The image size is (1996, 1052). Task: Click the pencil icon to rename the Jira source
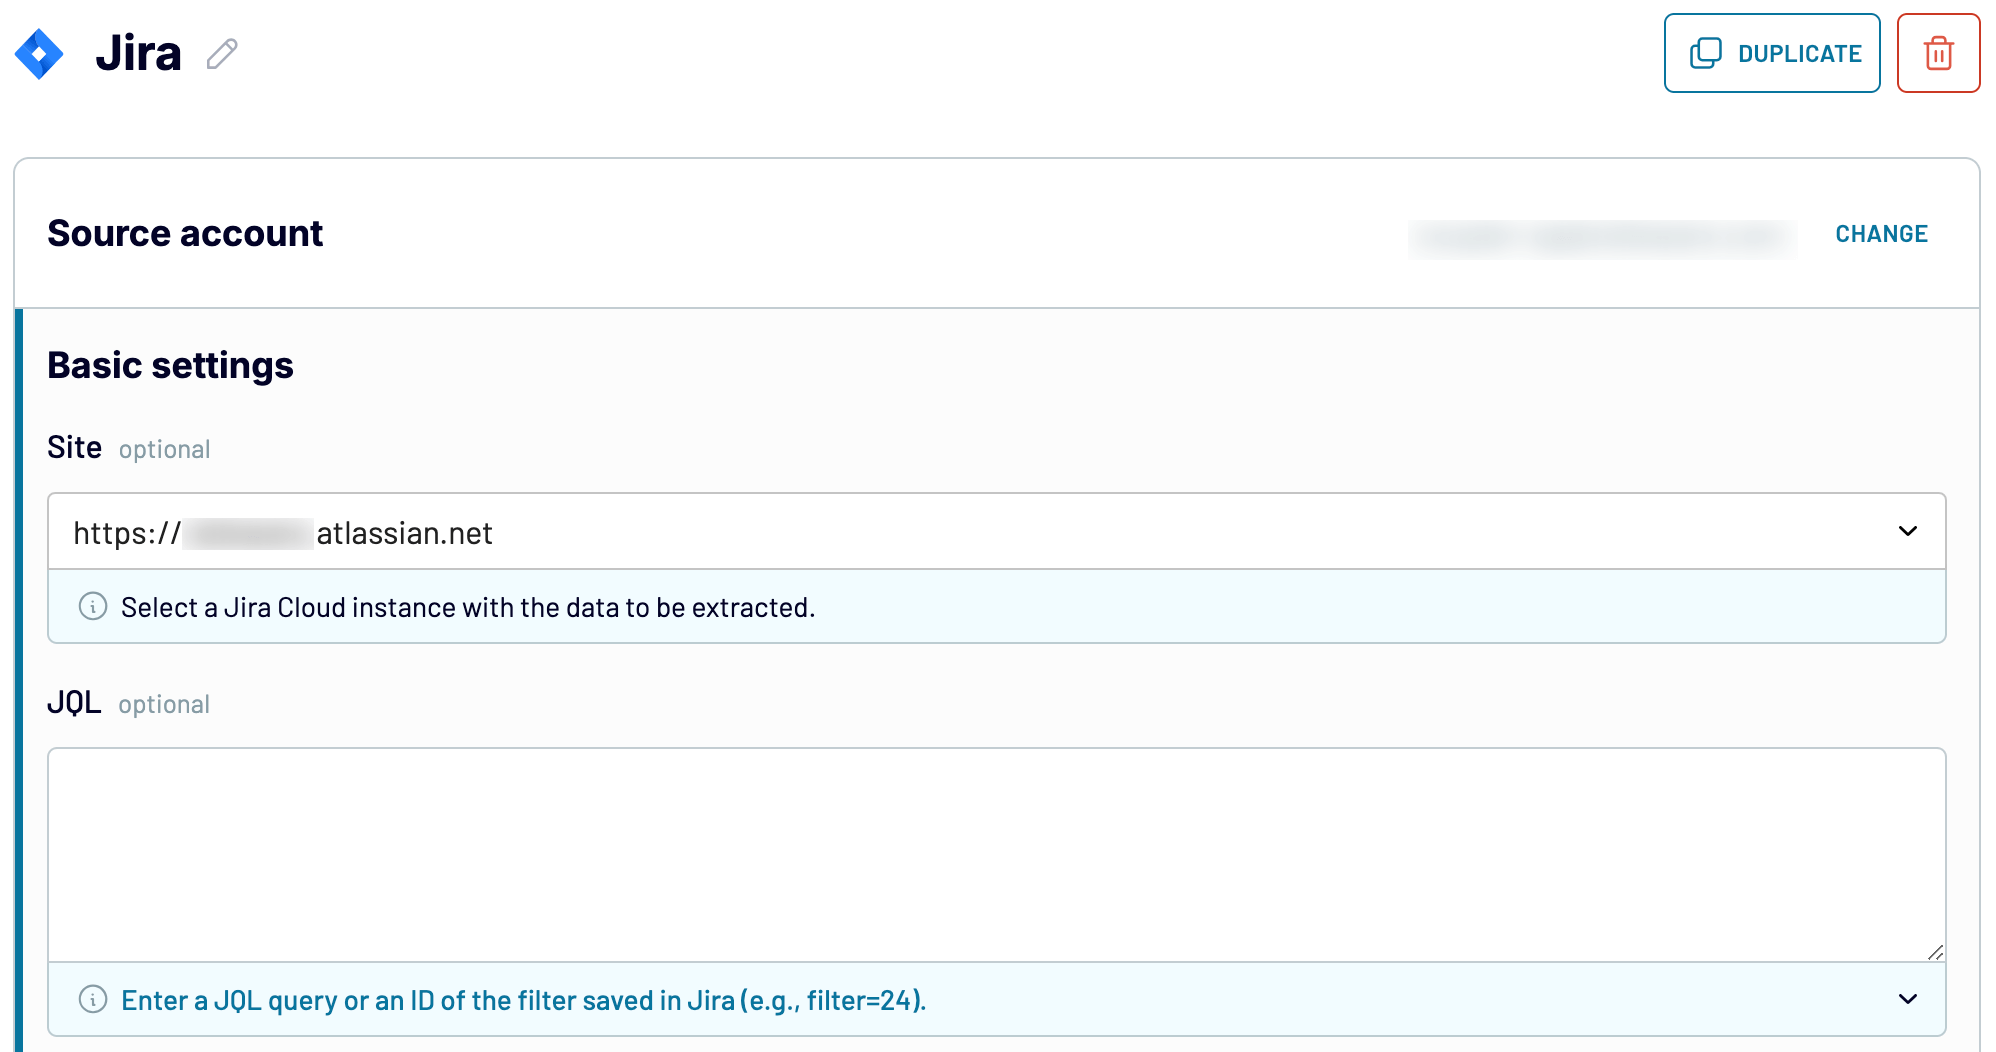[x=222, y=53]
